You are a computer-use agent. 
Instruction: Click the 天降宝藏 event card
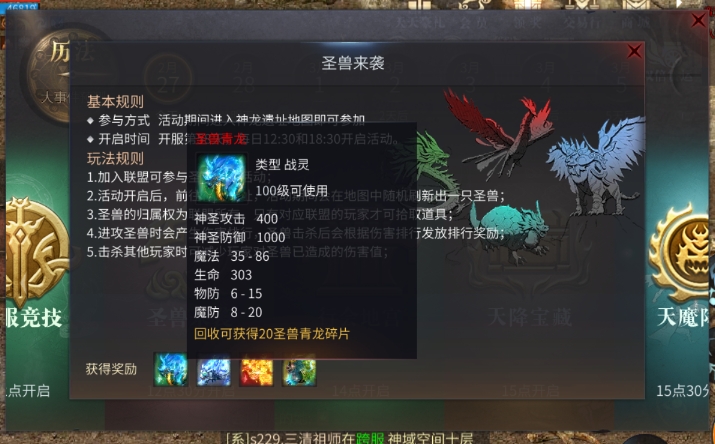529,316
